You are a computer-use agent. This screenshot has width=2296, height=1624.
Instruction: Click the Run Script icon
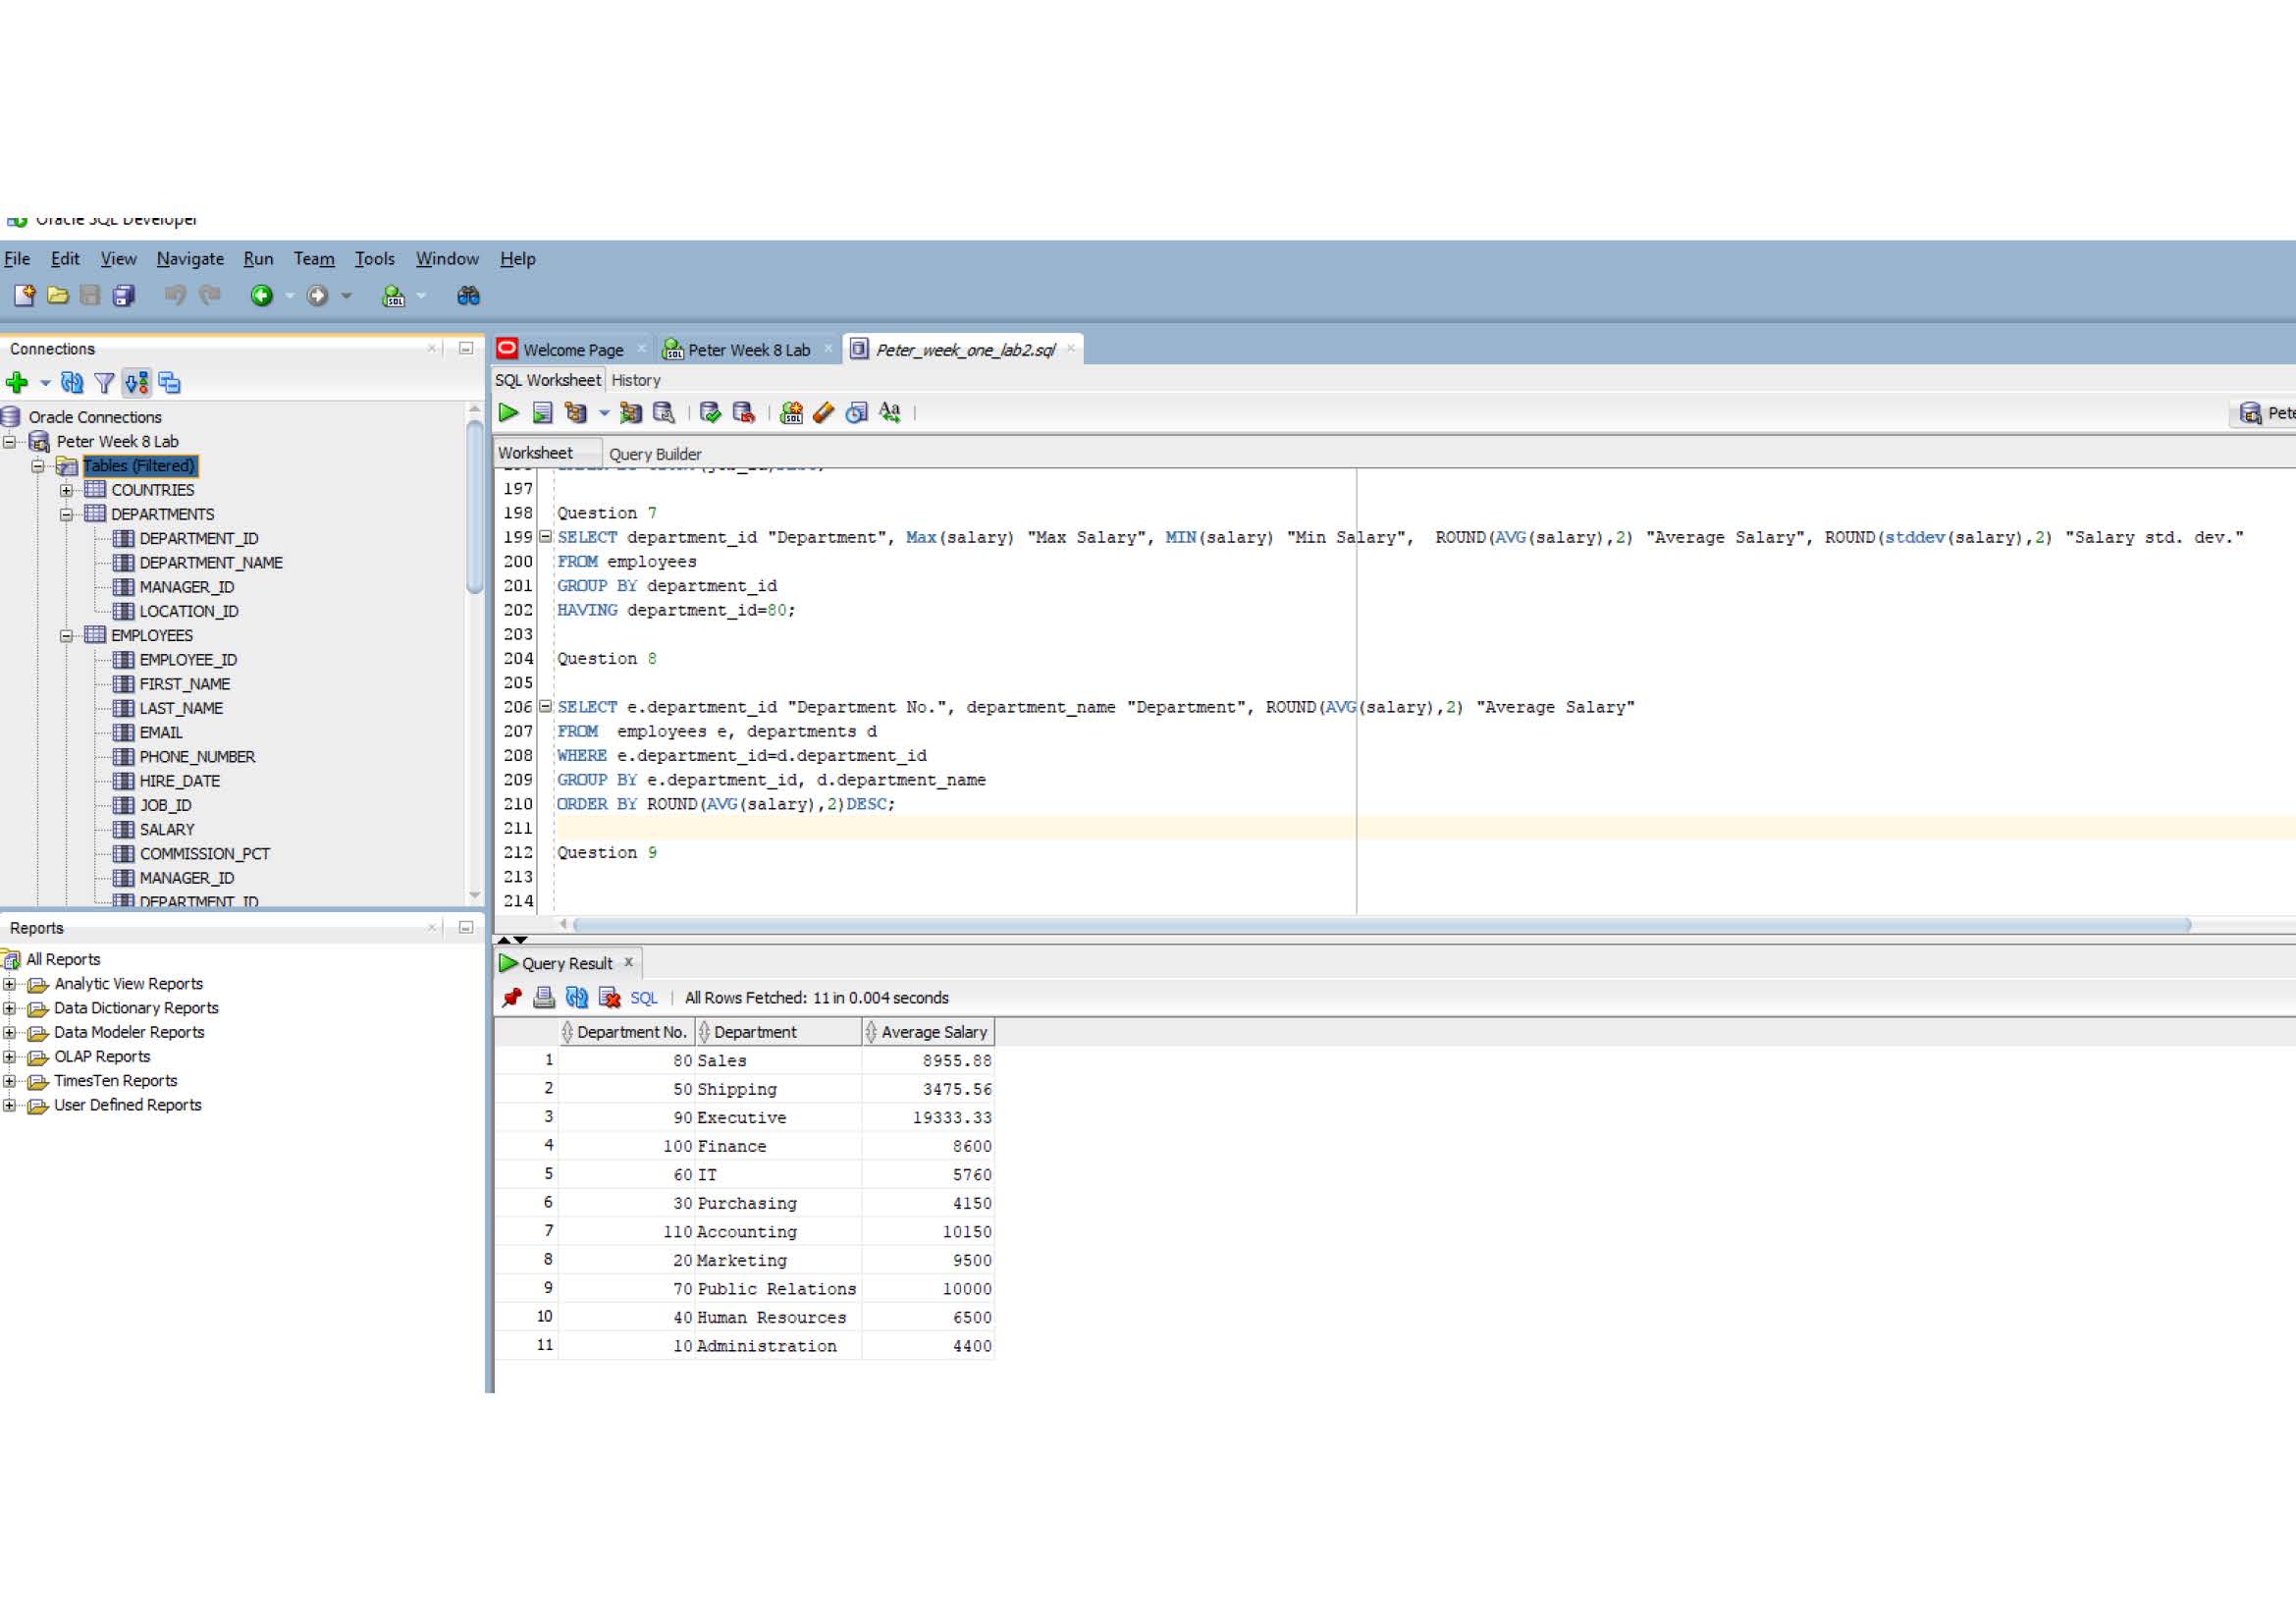tap(542, 413)
